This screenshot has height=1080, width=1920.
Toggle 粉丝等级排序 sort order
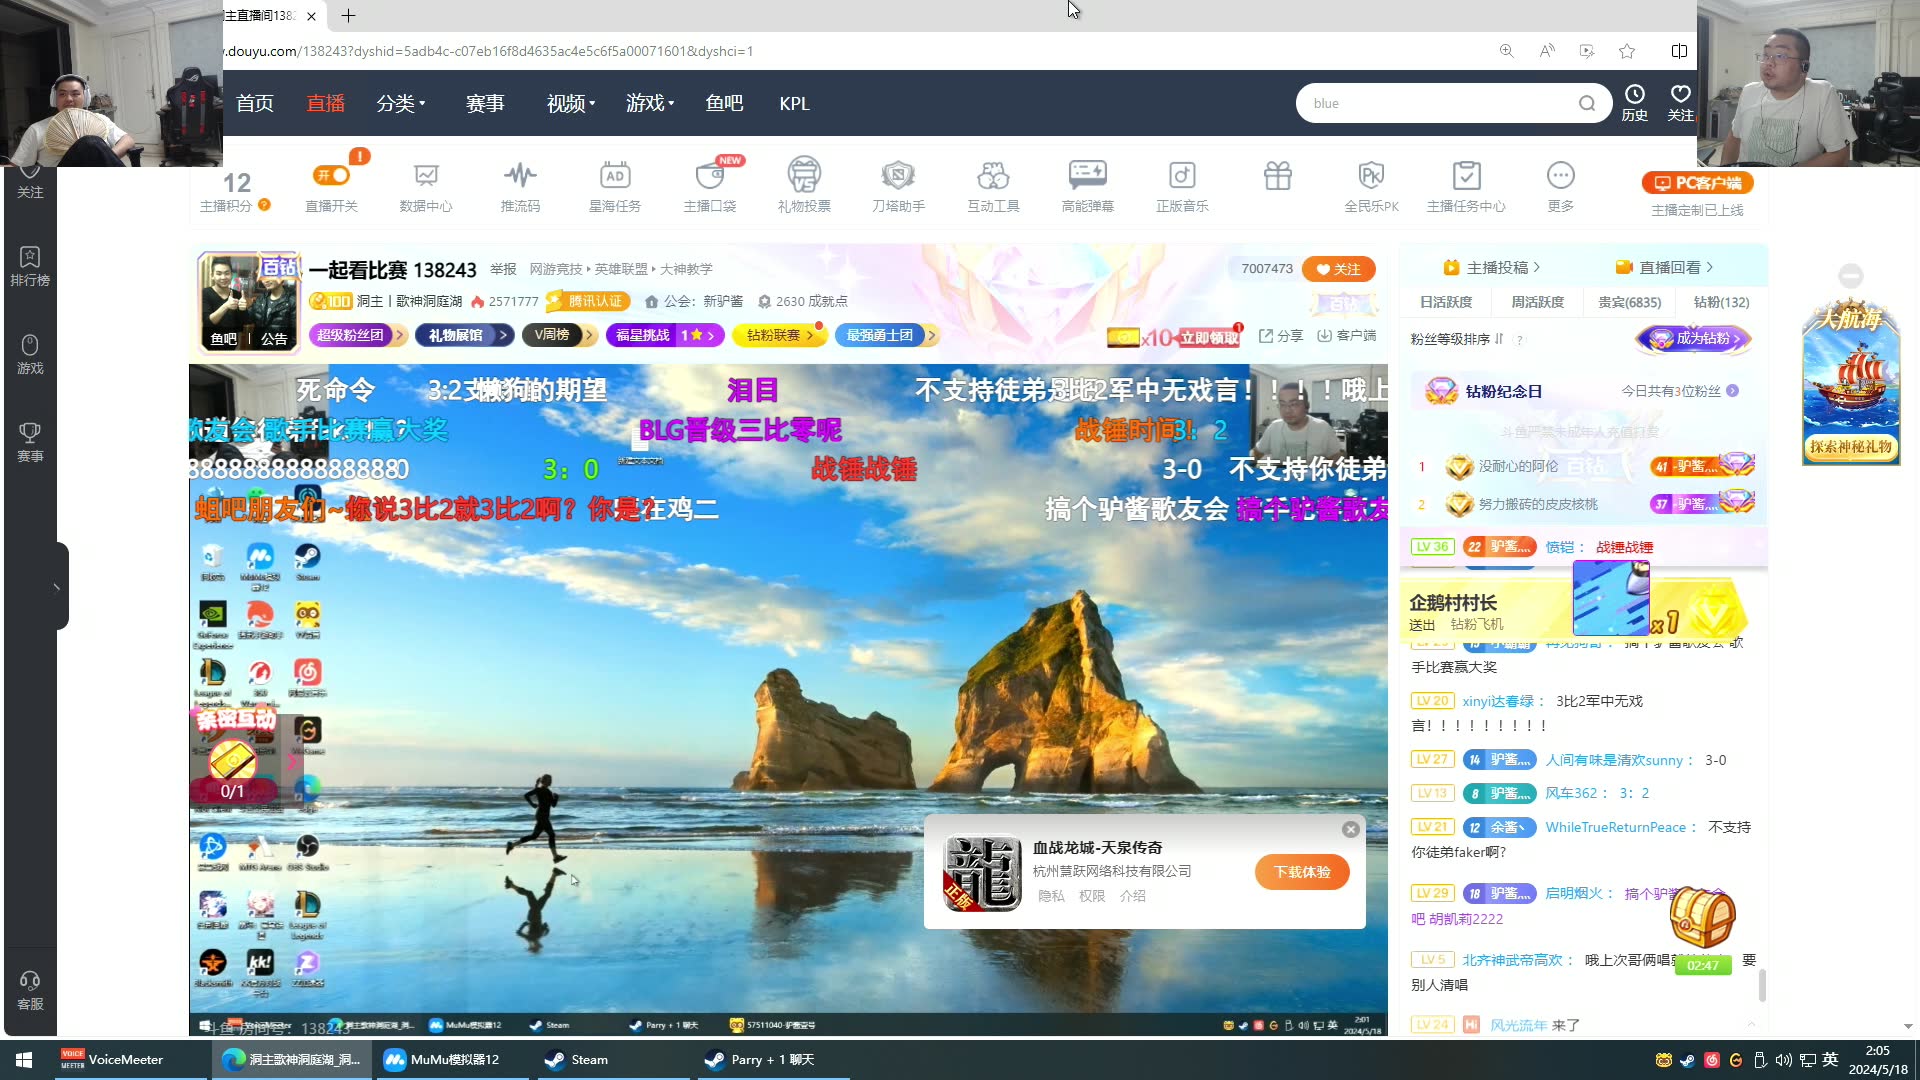(1457, 339)
